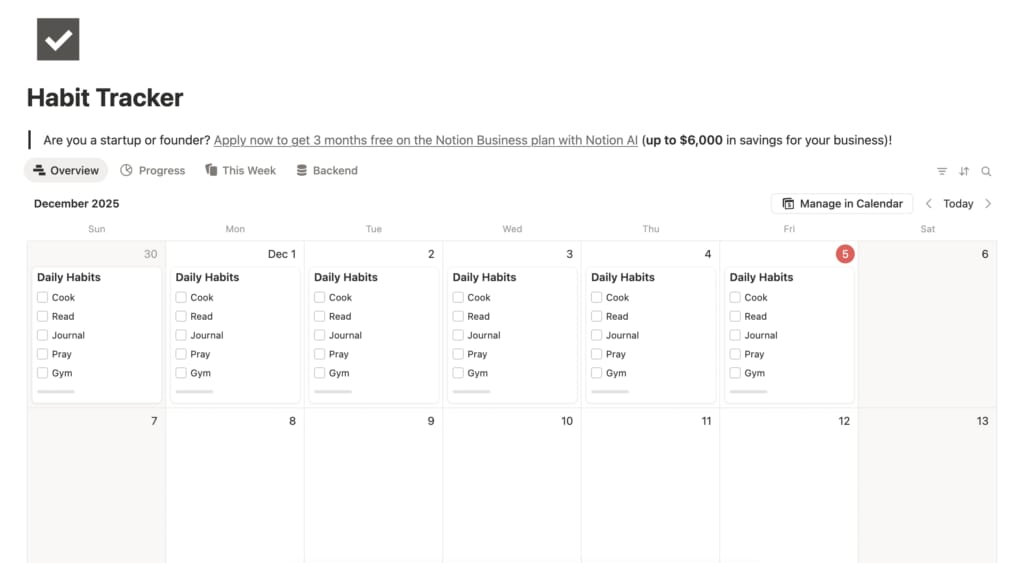Screen dimensions: 1024x563
Task: Go to previous month with left chevron
Action: point(929,204)
